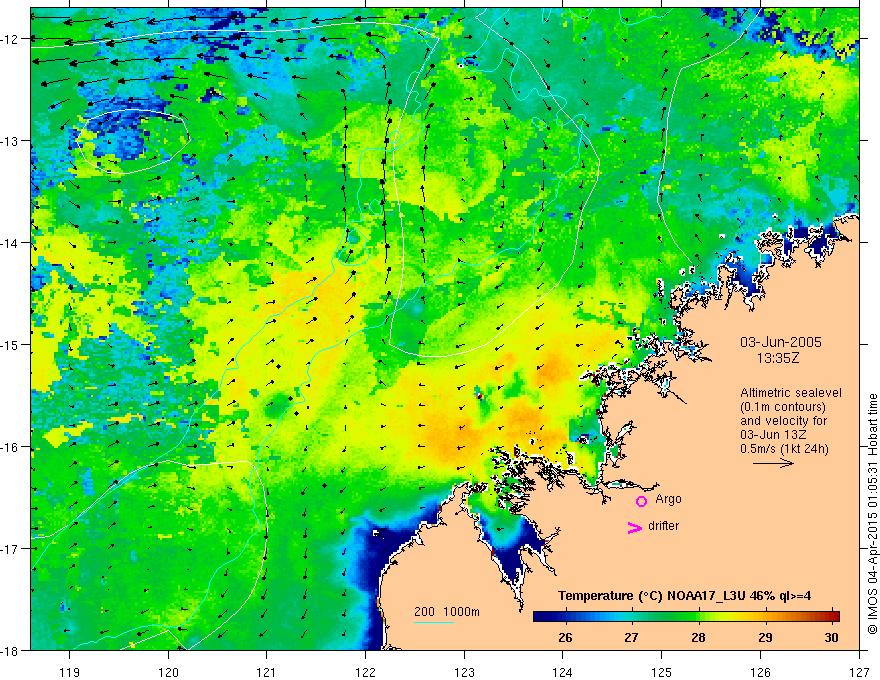The width and height of the screenshot is (880, 680).
Task: Click the '0.5m/s (1kt 24h)' label
Action: (x=784, y=449)
